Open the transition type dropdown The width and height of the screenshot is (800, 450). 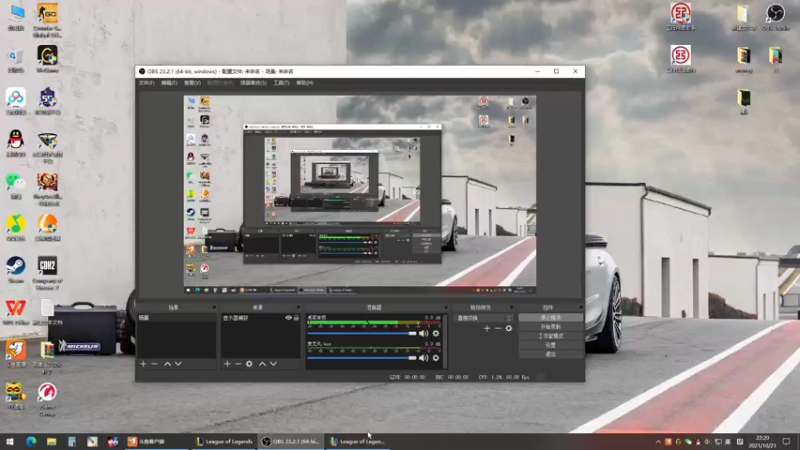point(483,318)
